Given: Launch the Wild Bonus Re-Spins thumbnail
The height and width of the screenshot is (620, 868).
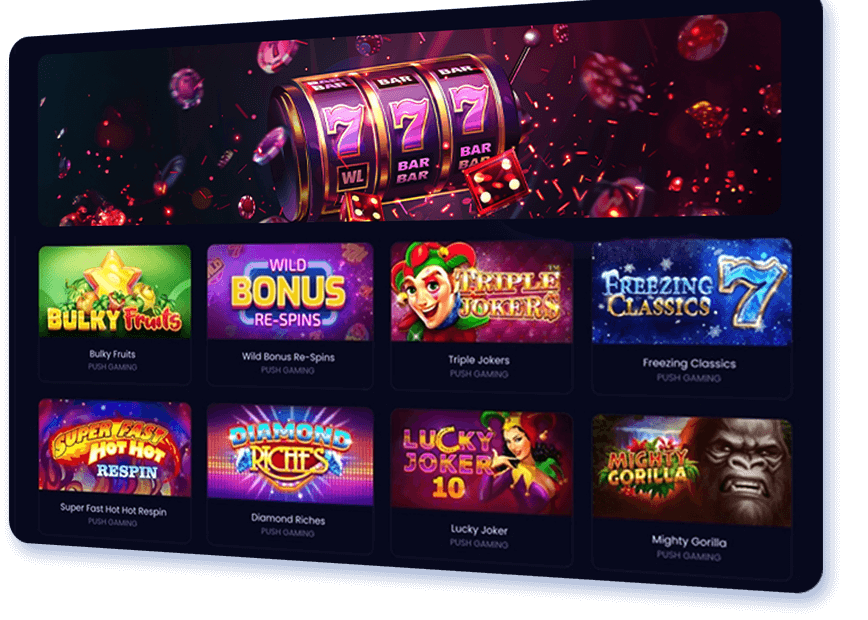Looking at the screenshot, I should pyautogui.click(x=290, y=291).
